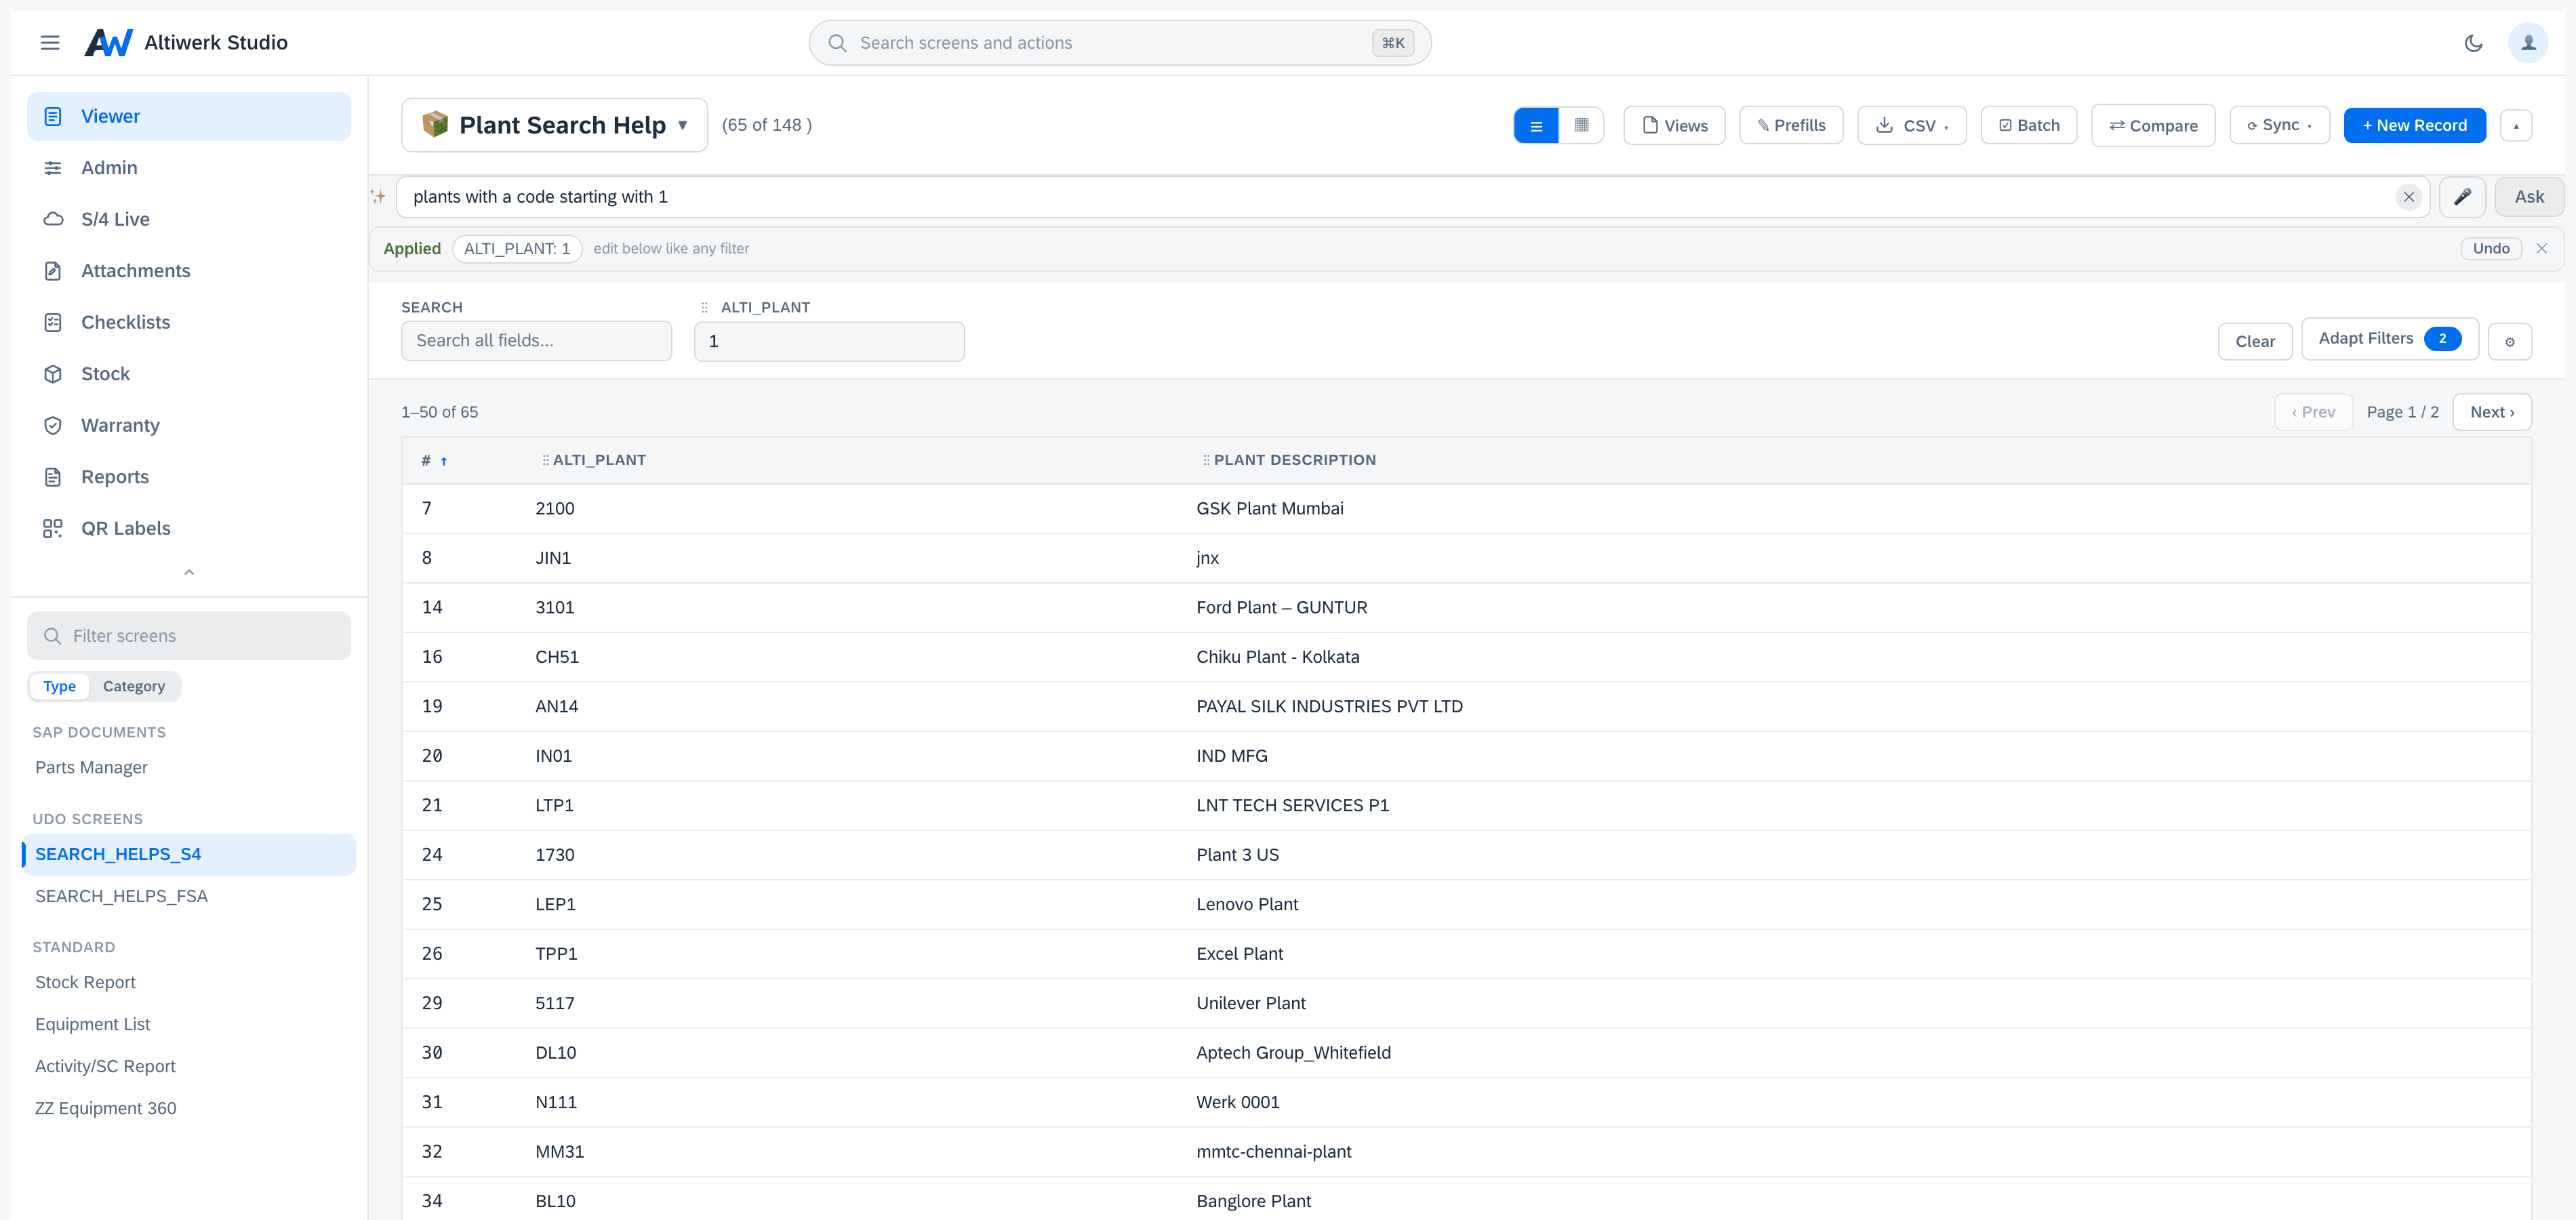Focus the Search screens and actions field

(x=1120, y=43)
